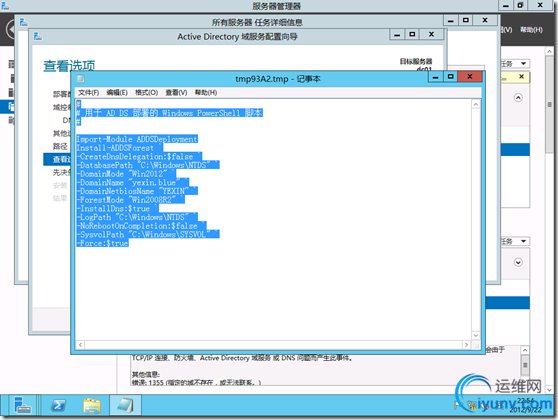Maximize the Notepad window

pos(451,76)
